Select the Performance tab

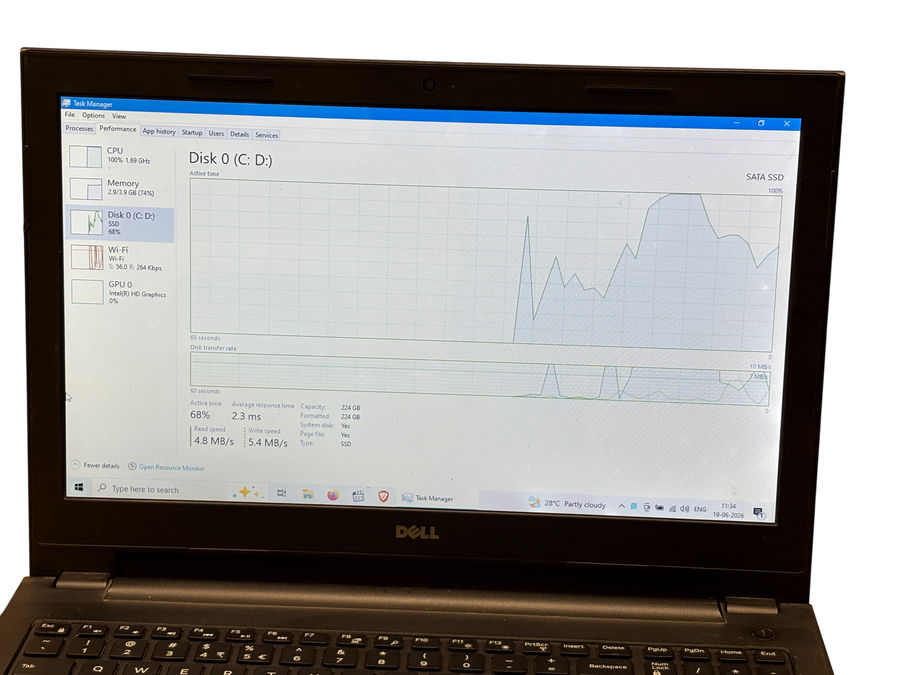118,129
